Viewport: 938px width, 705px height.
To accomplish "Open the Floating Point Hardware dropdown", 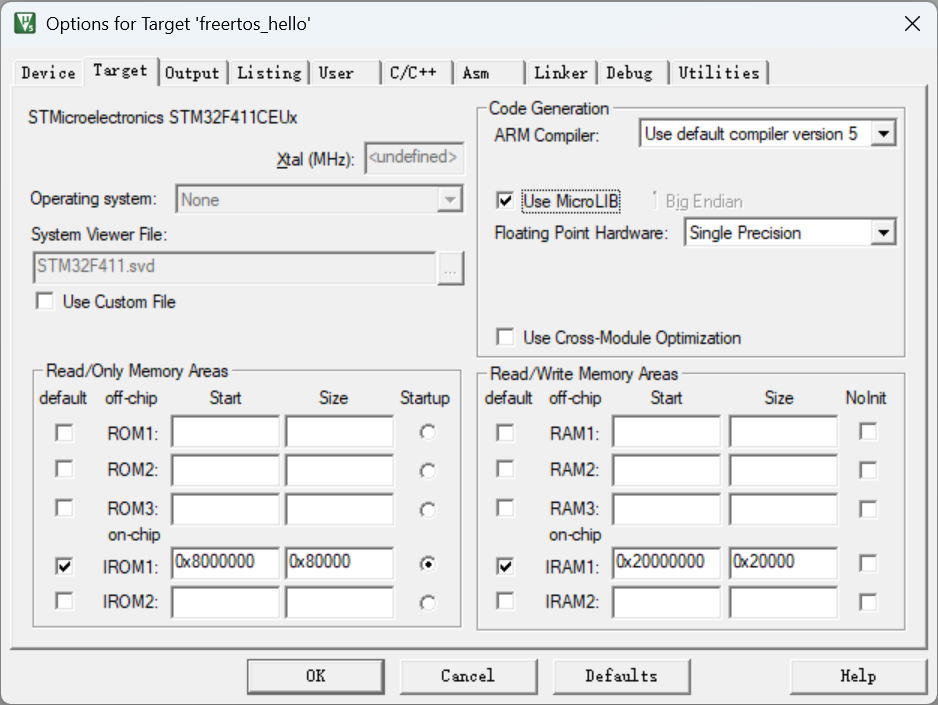I will coord(884,233).
